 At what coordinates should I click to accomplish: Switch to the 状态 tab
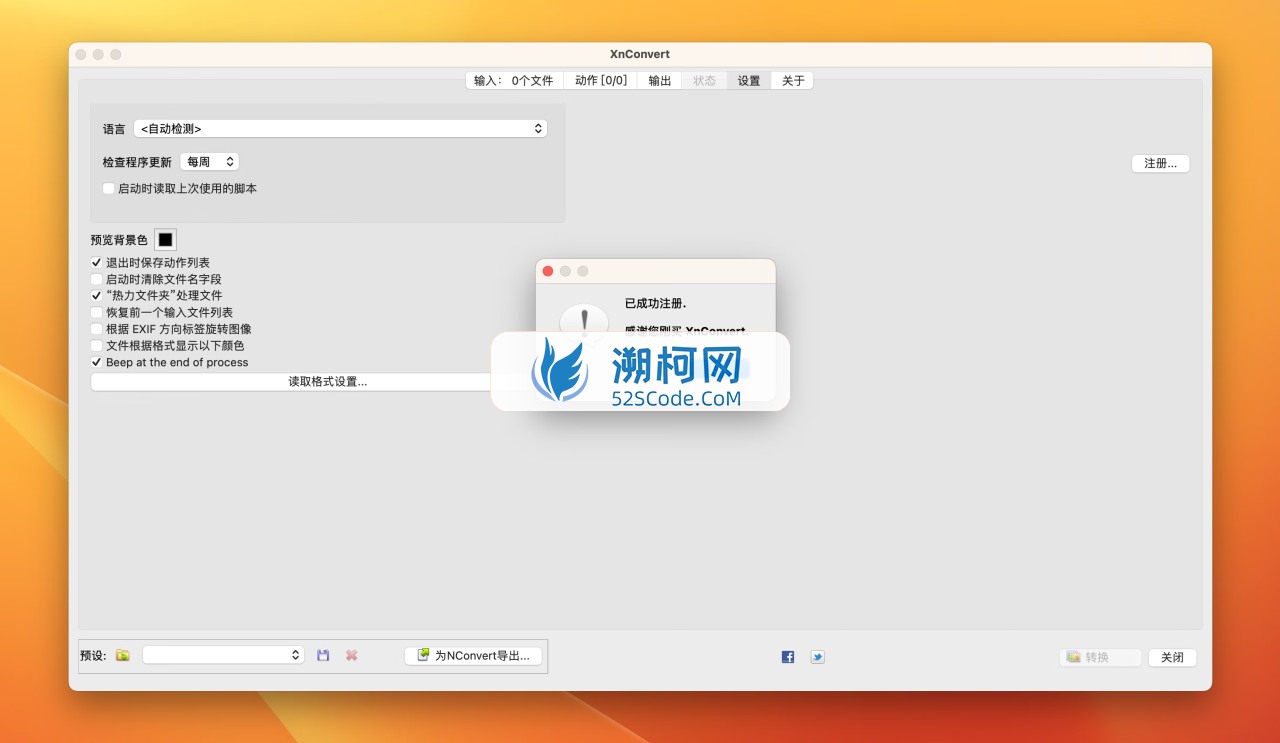coord(704,81)
